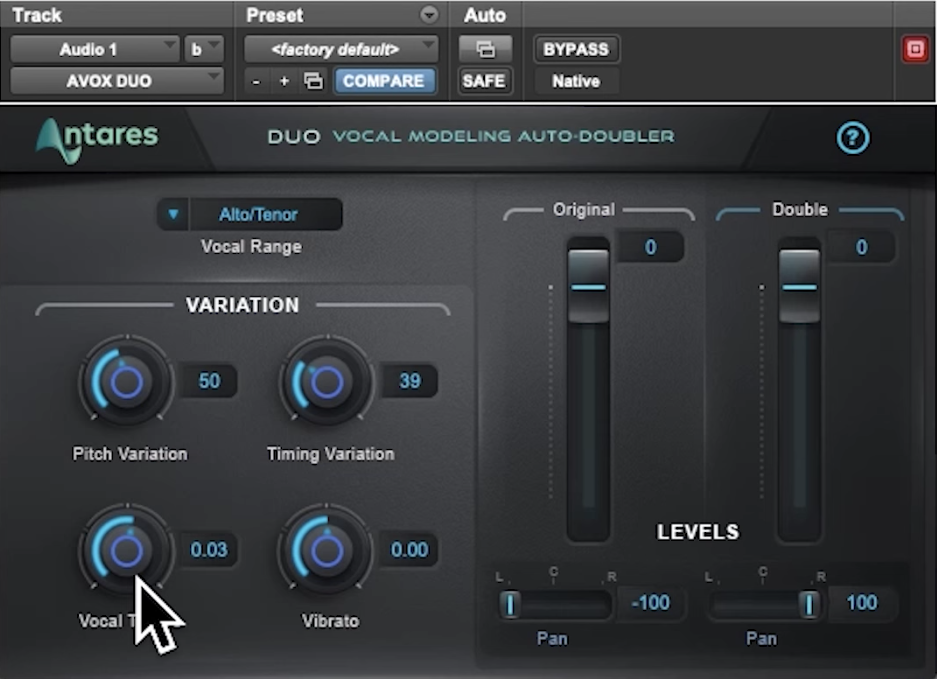This screenshot has width=937, height=679.
Task: Enable automation SAFE mode
Action: click(x=484, y=81)
